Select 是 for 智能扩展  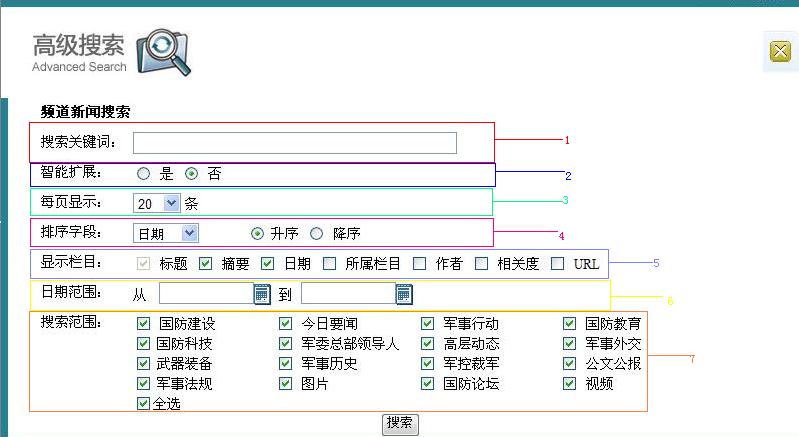144,174
